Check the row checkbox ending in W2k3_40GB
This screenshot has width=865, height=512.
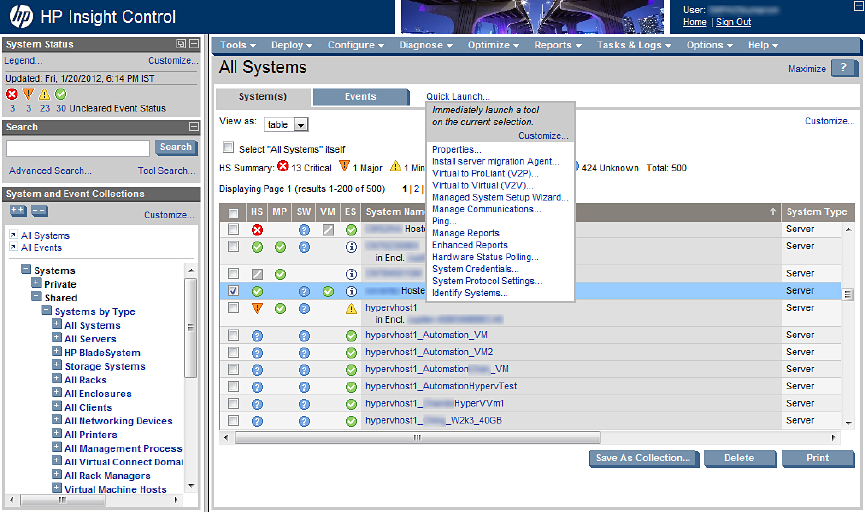click(233, 420)
